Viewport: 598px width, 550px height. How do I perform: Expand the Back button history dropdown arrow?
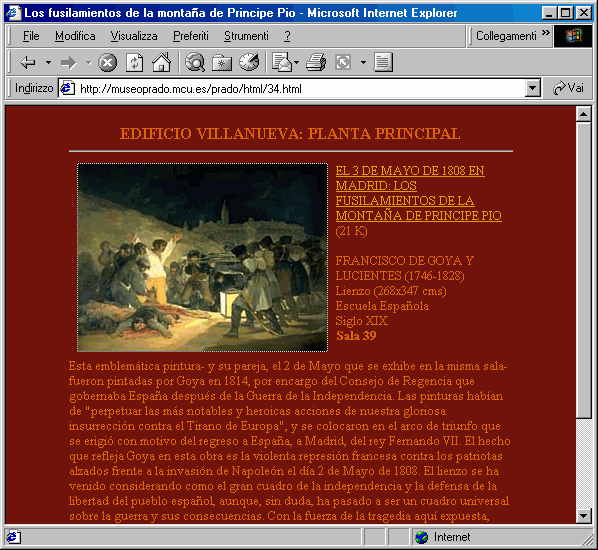(x=48, y=62)
